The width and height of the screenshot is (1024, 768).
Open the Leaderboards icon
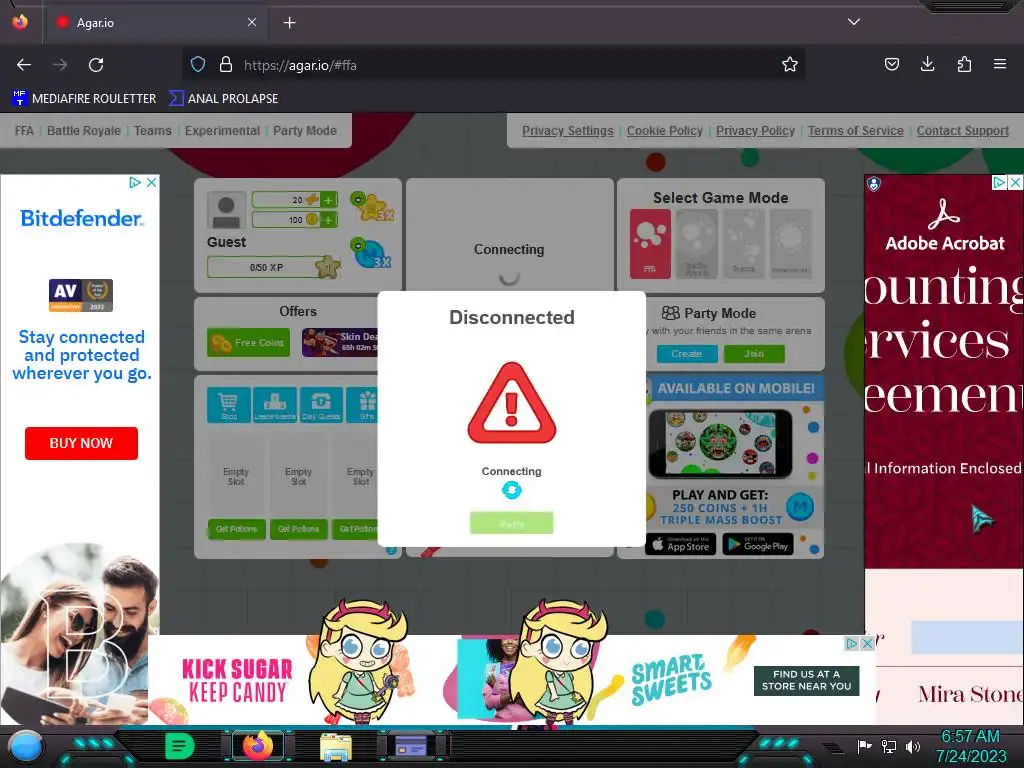[x=275, y=405]
